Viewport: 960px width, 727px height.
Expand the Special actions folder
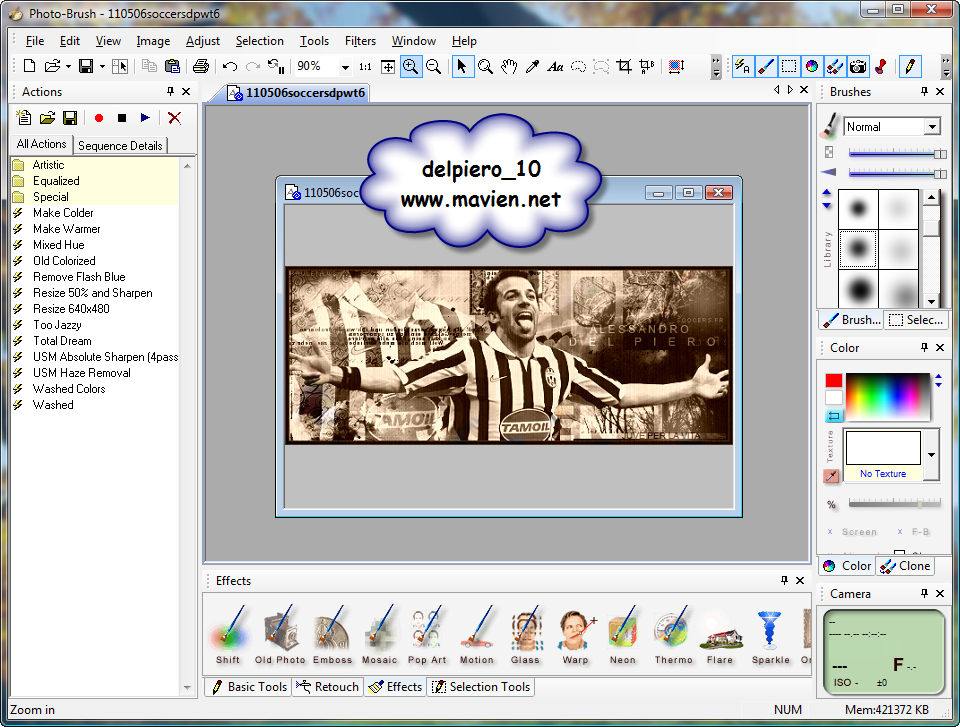click(x=51, y=197)
